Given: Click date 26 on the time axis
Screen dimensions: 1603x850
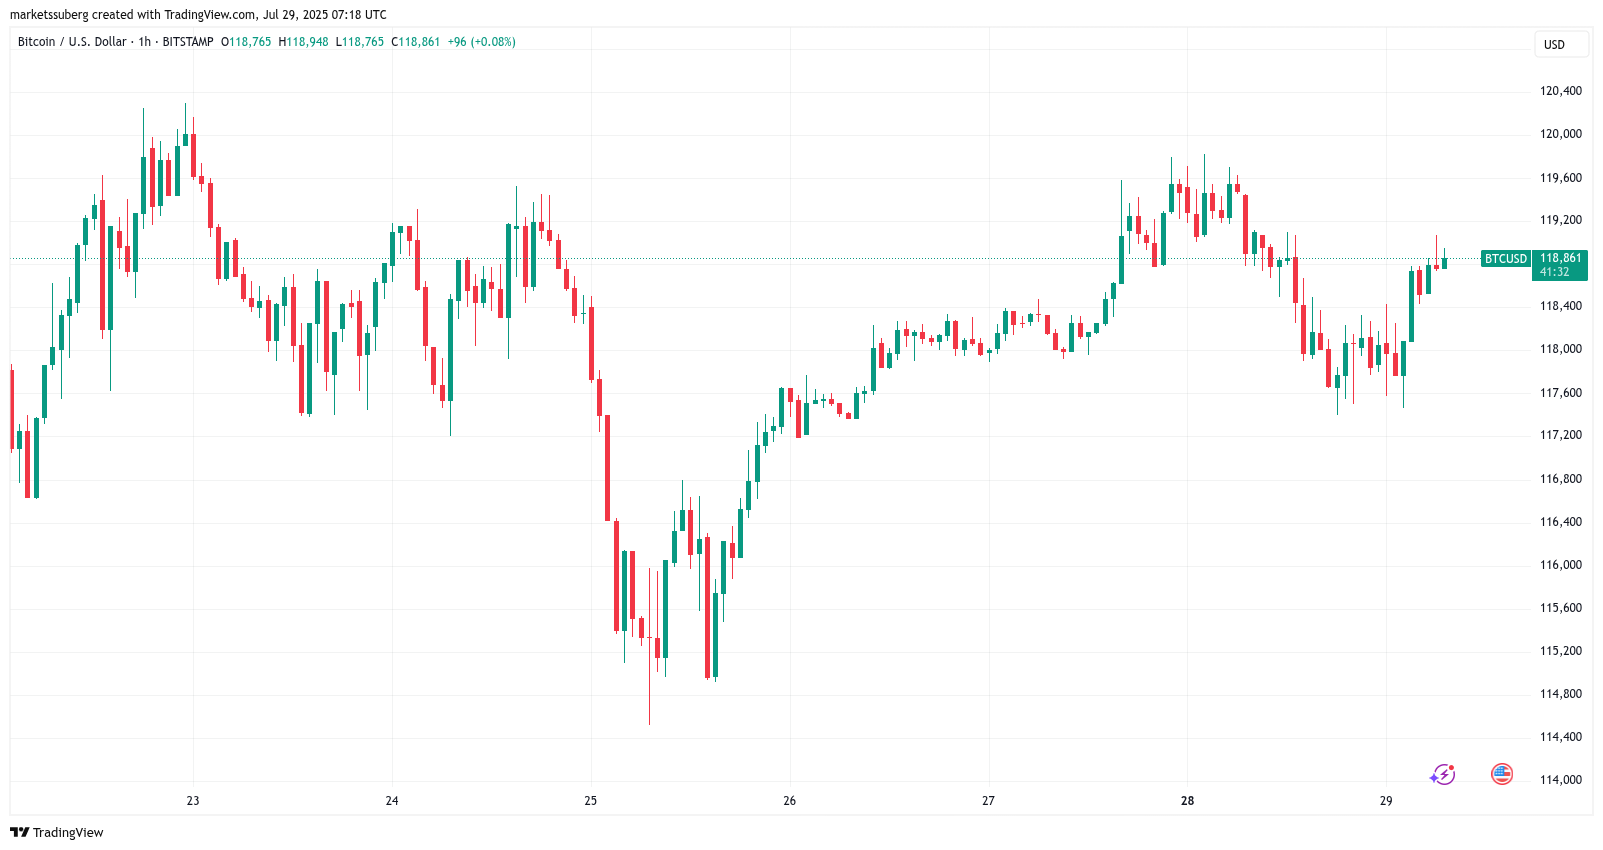Looking at the screenshot, I should point(790,801).
